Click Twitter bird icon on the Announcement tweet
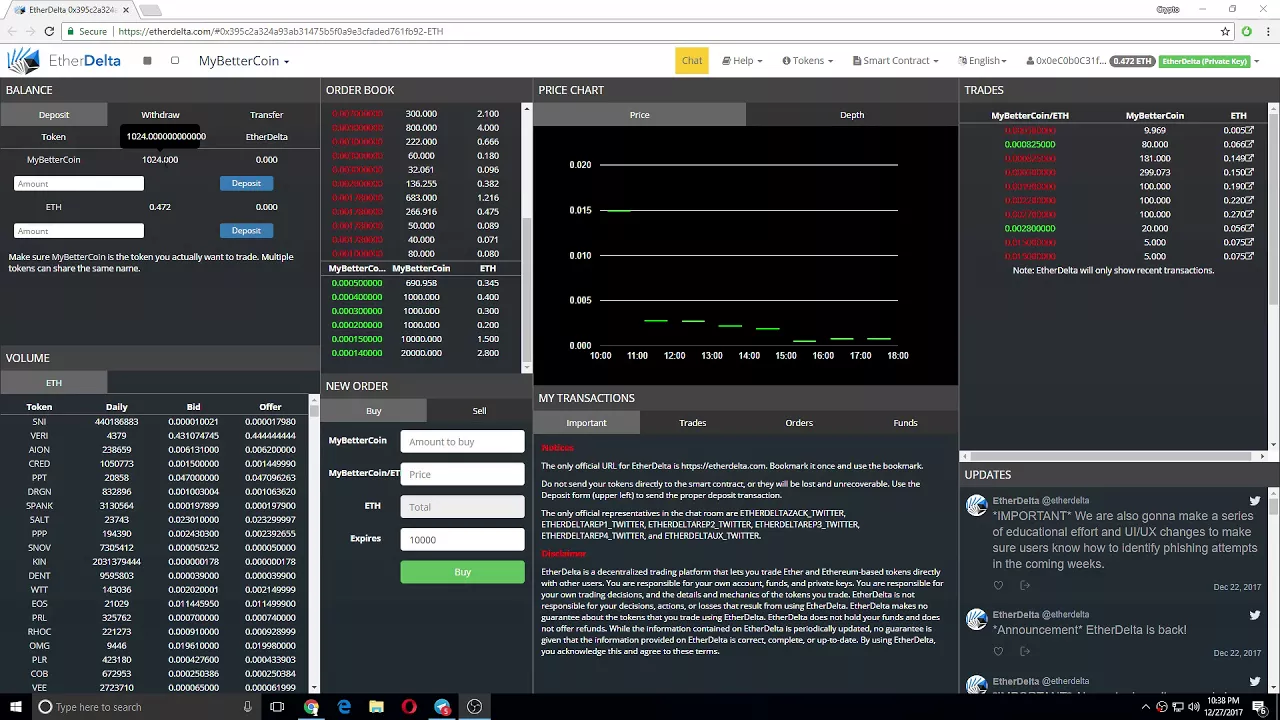Screen dimensions: 1280x720 [1255, 616]
